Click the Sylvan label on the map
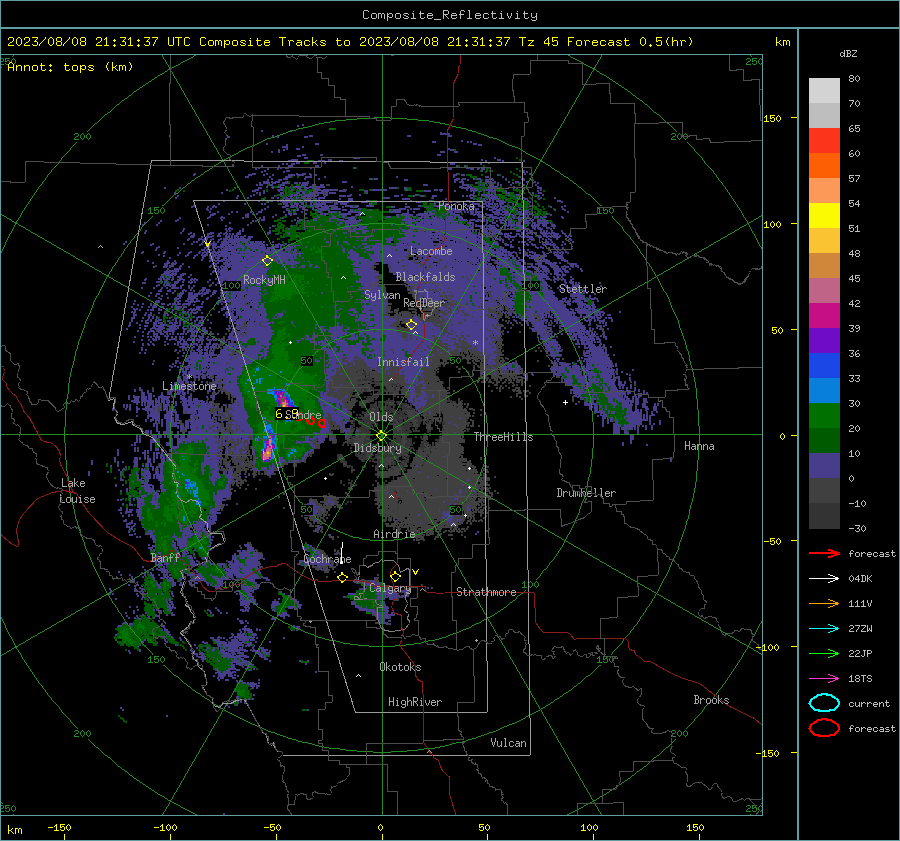The width and height of the screenshot is (900, 841). (x=382, y=295)
